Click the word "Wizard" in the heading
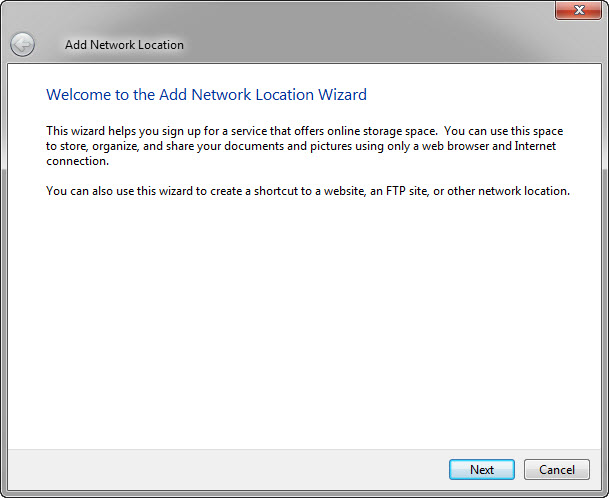 pyautogui.click(x=342, y=95)
